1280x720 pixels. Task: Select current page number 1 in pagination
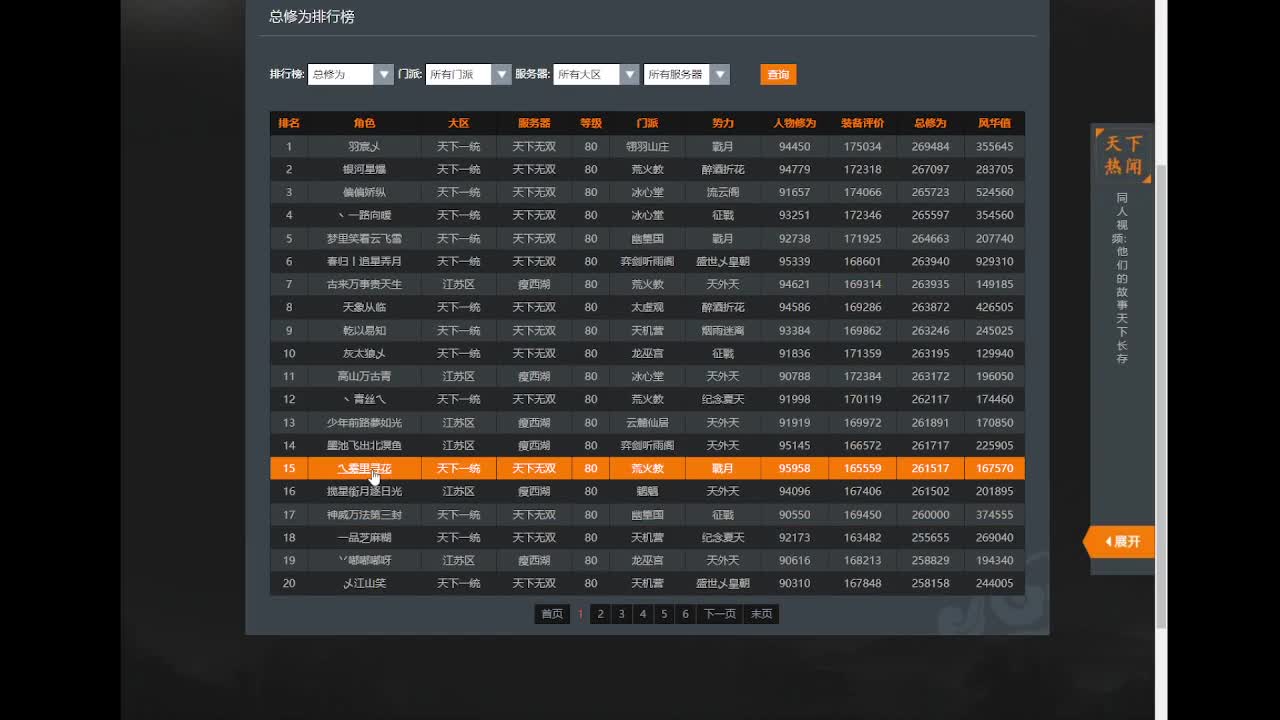580,614
